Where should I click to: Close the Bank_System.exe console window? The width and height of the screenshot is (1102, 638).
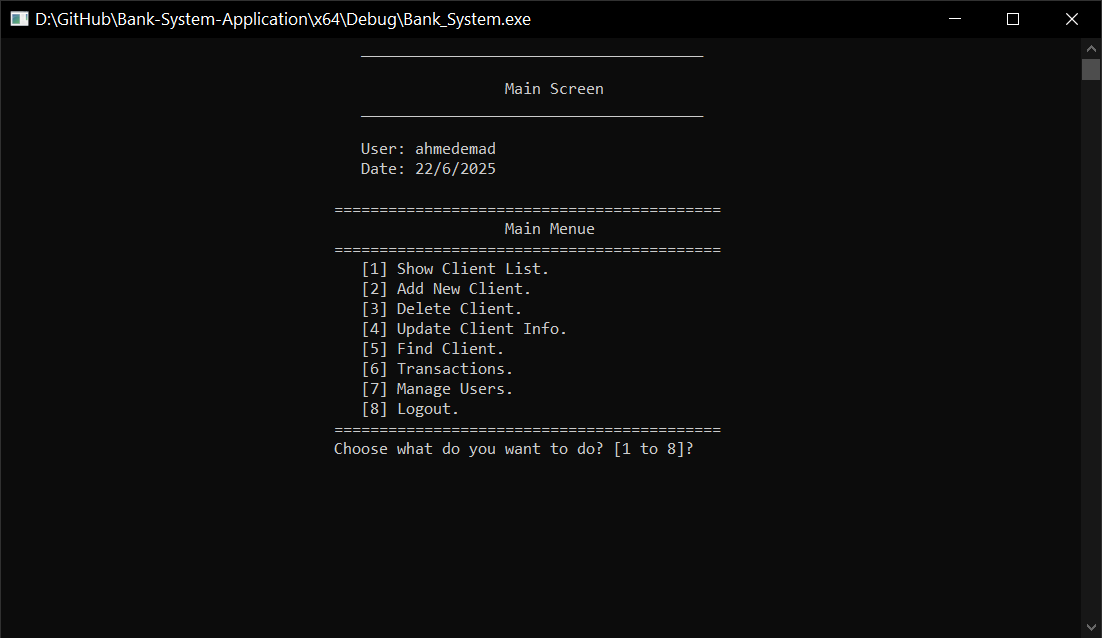click(1072, 19)
